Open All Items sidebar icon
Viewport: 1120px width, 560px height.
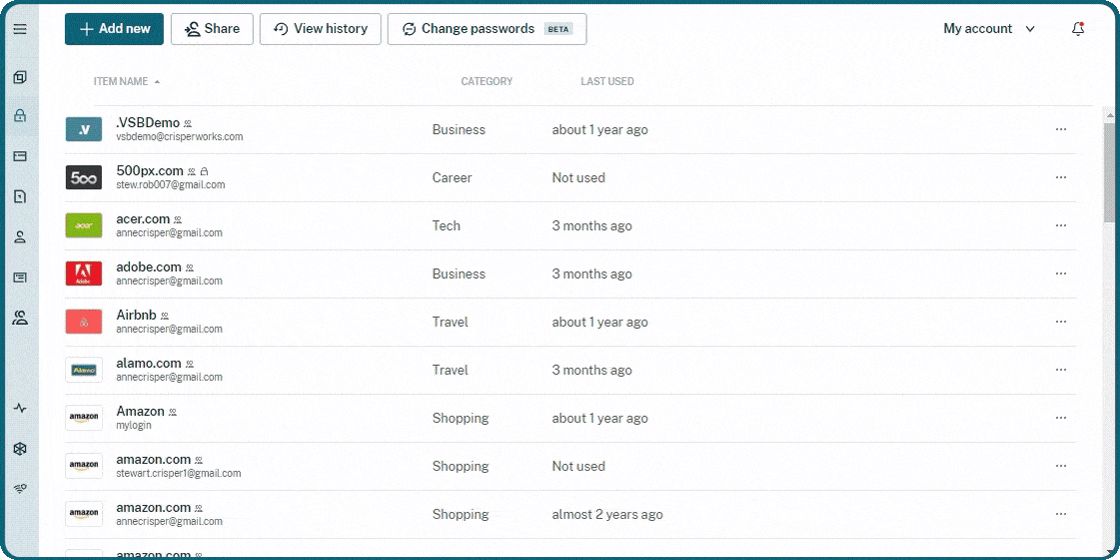coord(20,77)
